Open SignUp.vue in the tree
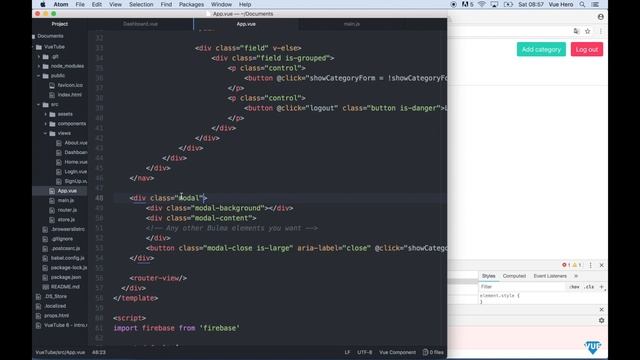The height and width of the screenshot is (360, 640). 76,181
